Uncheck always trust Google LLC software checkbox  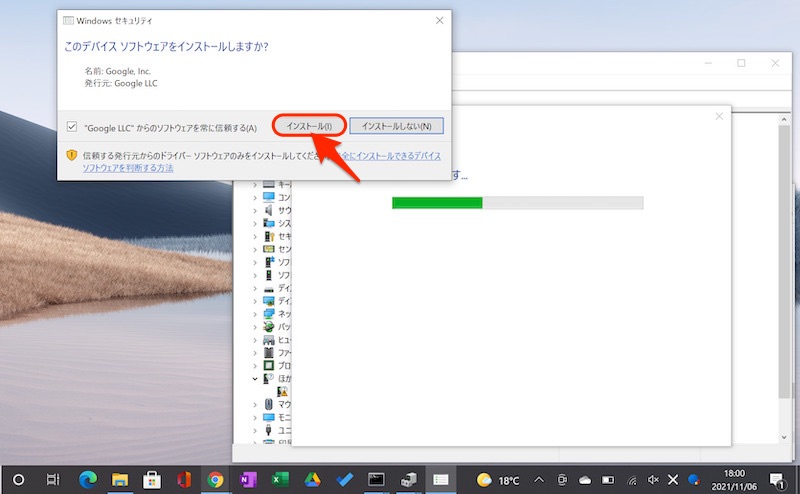coord(71,128)
